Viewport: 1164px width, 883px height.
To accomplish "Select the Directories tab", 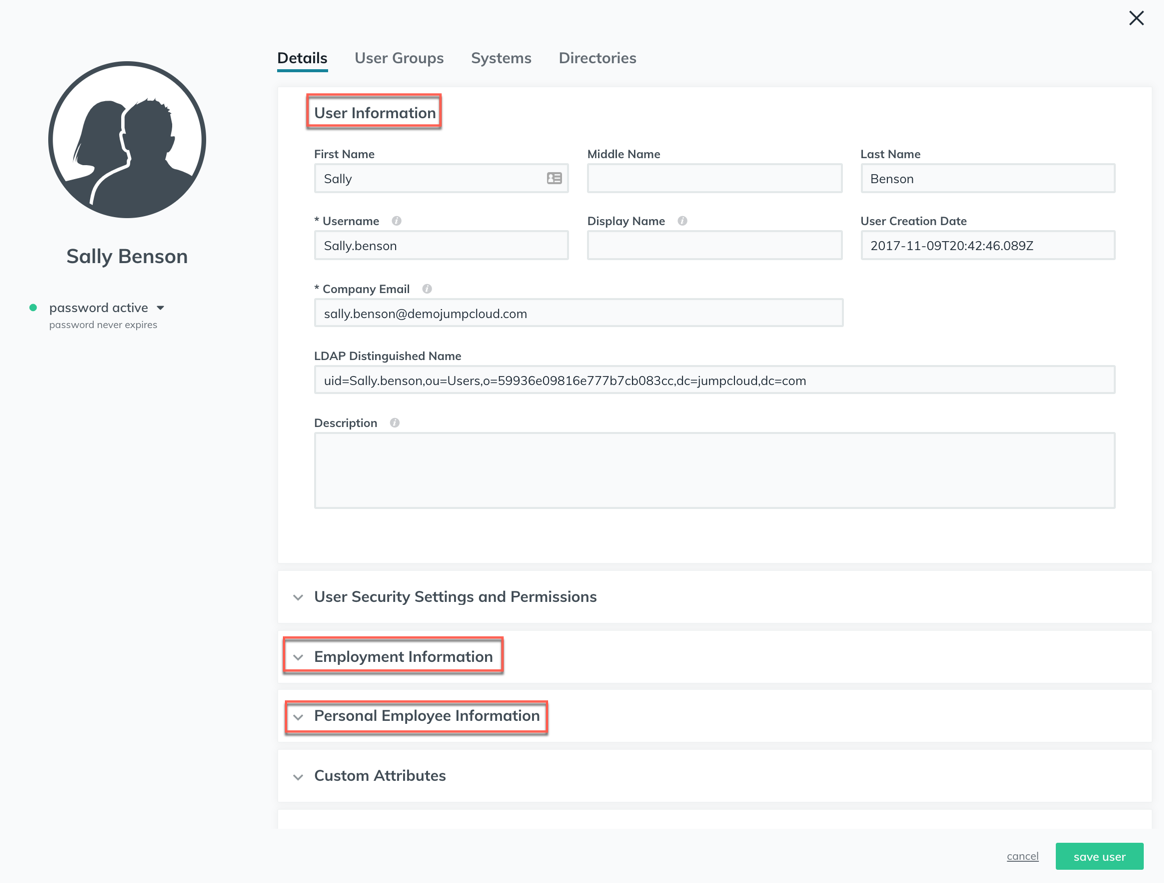I will (x=597, y=58).
